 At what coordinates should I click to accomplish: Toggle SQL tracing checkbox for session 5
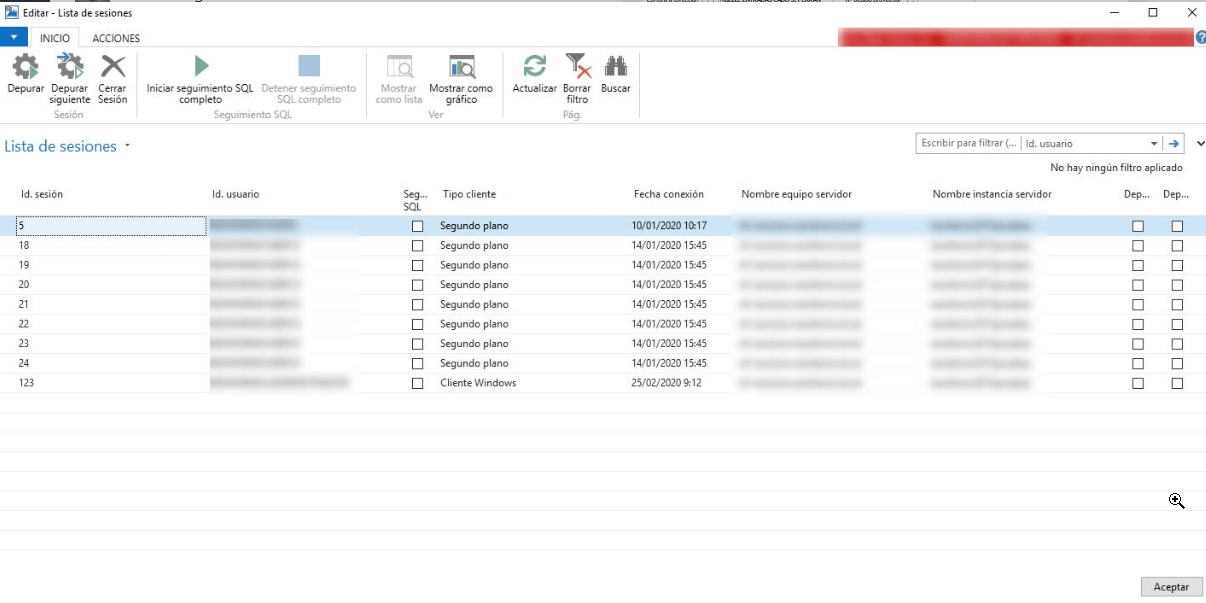point(418,226)
